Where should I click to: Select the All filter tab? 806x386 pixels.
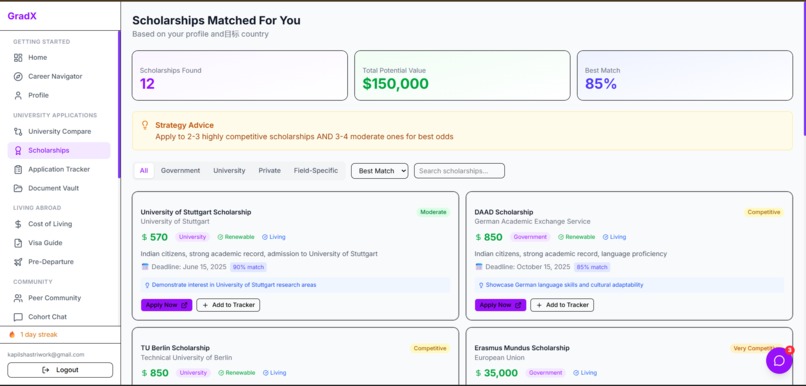(144, 171)
